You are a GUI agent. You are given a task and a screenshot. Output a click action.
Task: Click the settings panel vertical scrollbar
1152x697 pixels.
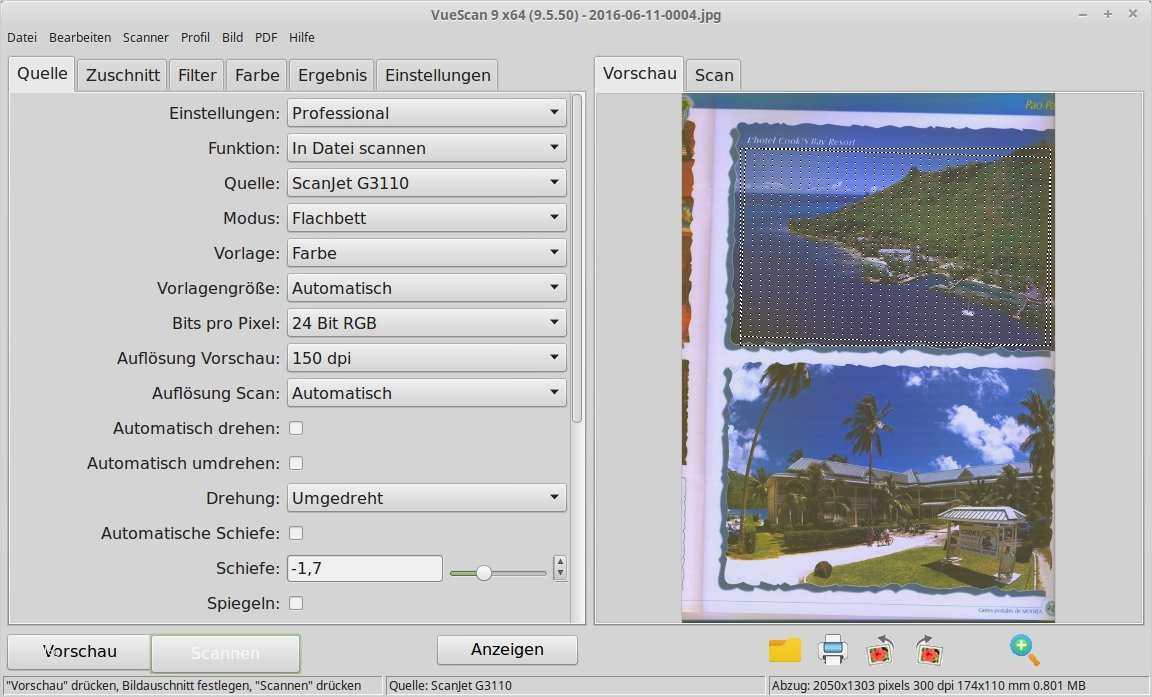point(577,259)
